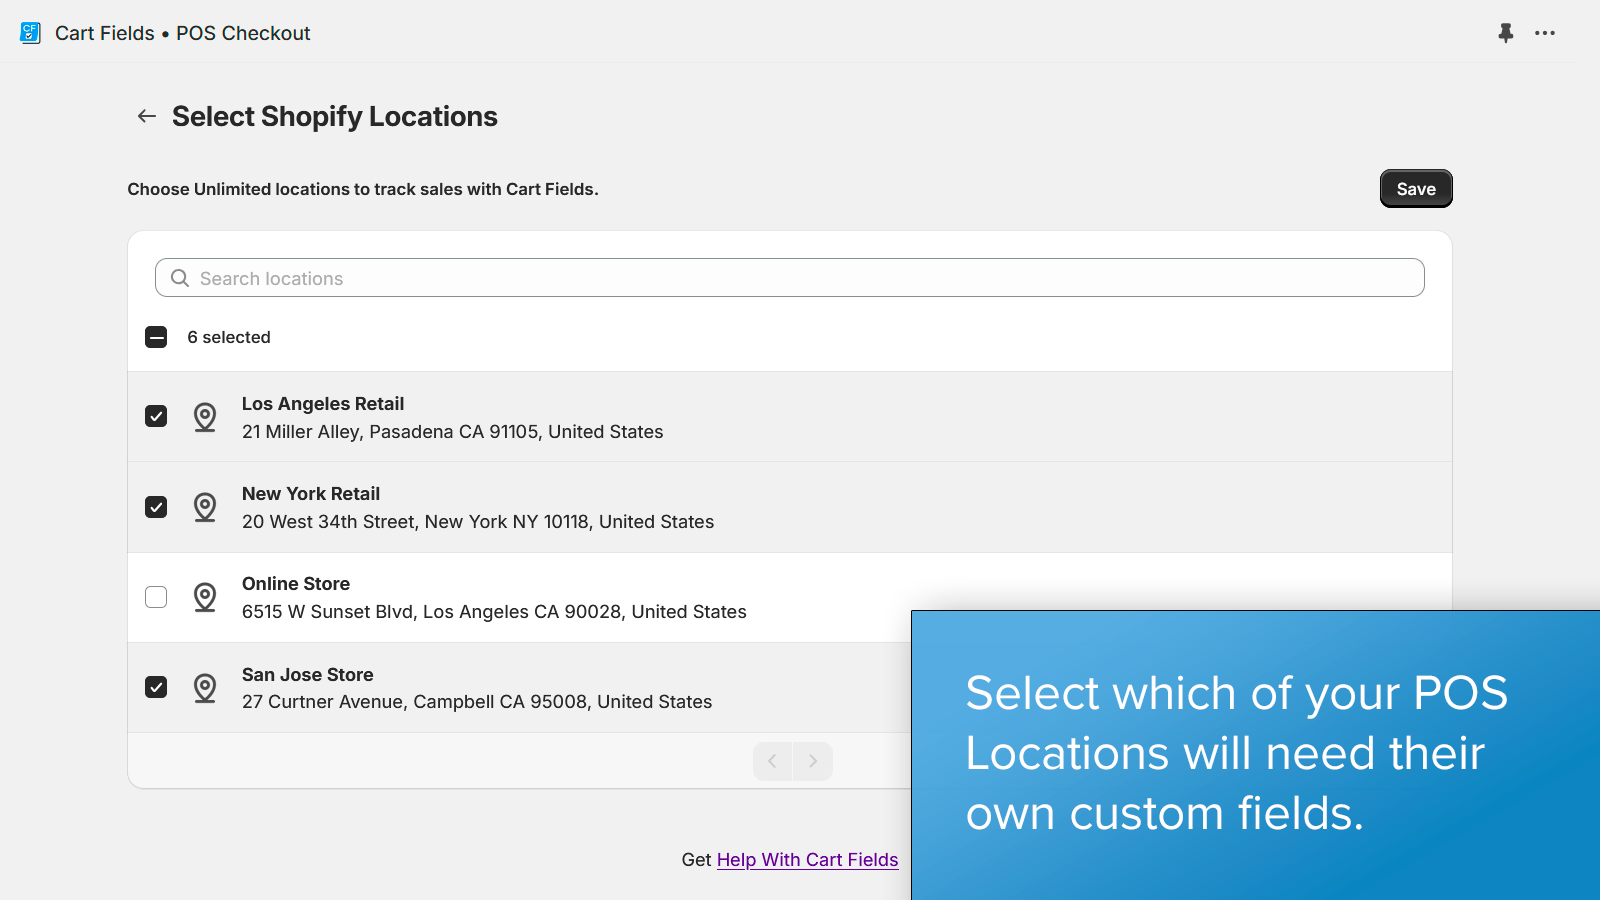Image resolution: width=1600 pixels, height=900 pixels.
Task: Click the San Jose Store name
Action: pyautogui.click(x=308, y=675)
